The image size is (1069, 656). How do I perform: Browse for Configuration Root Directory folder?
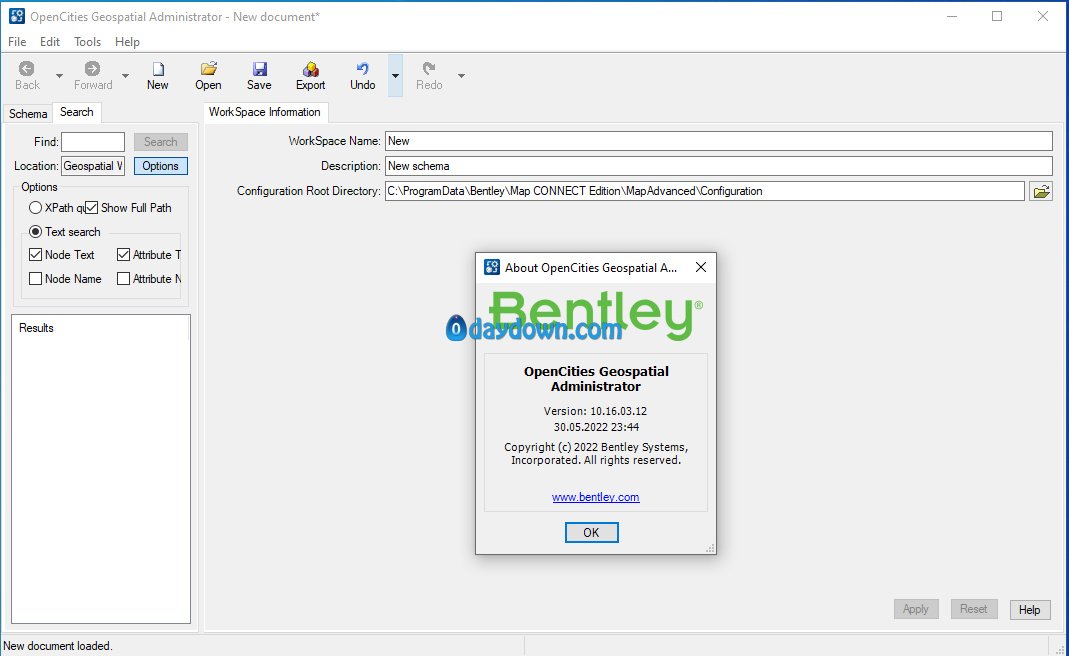point(1041,192)
